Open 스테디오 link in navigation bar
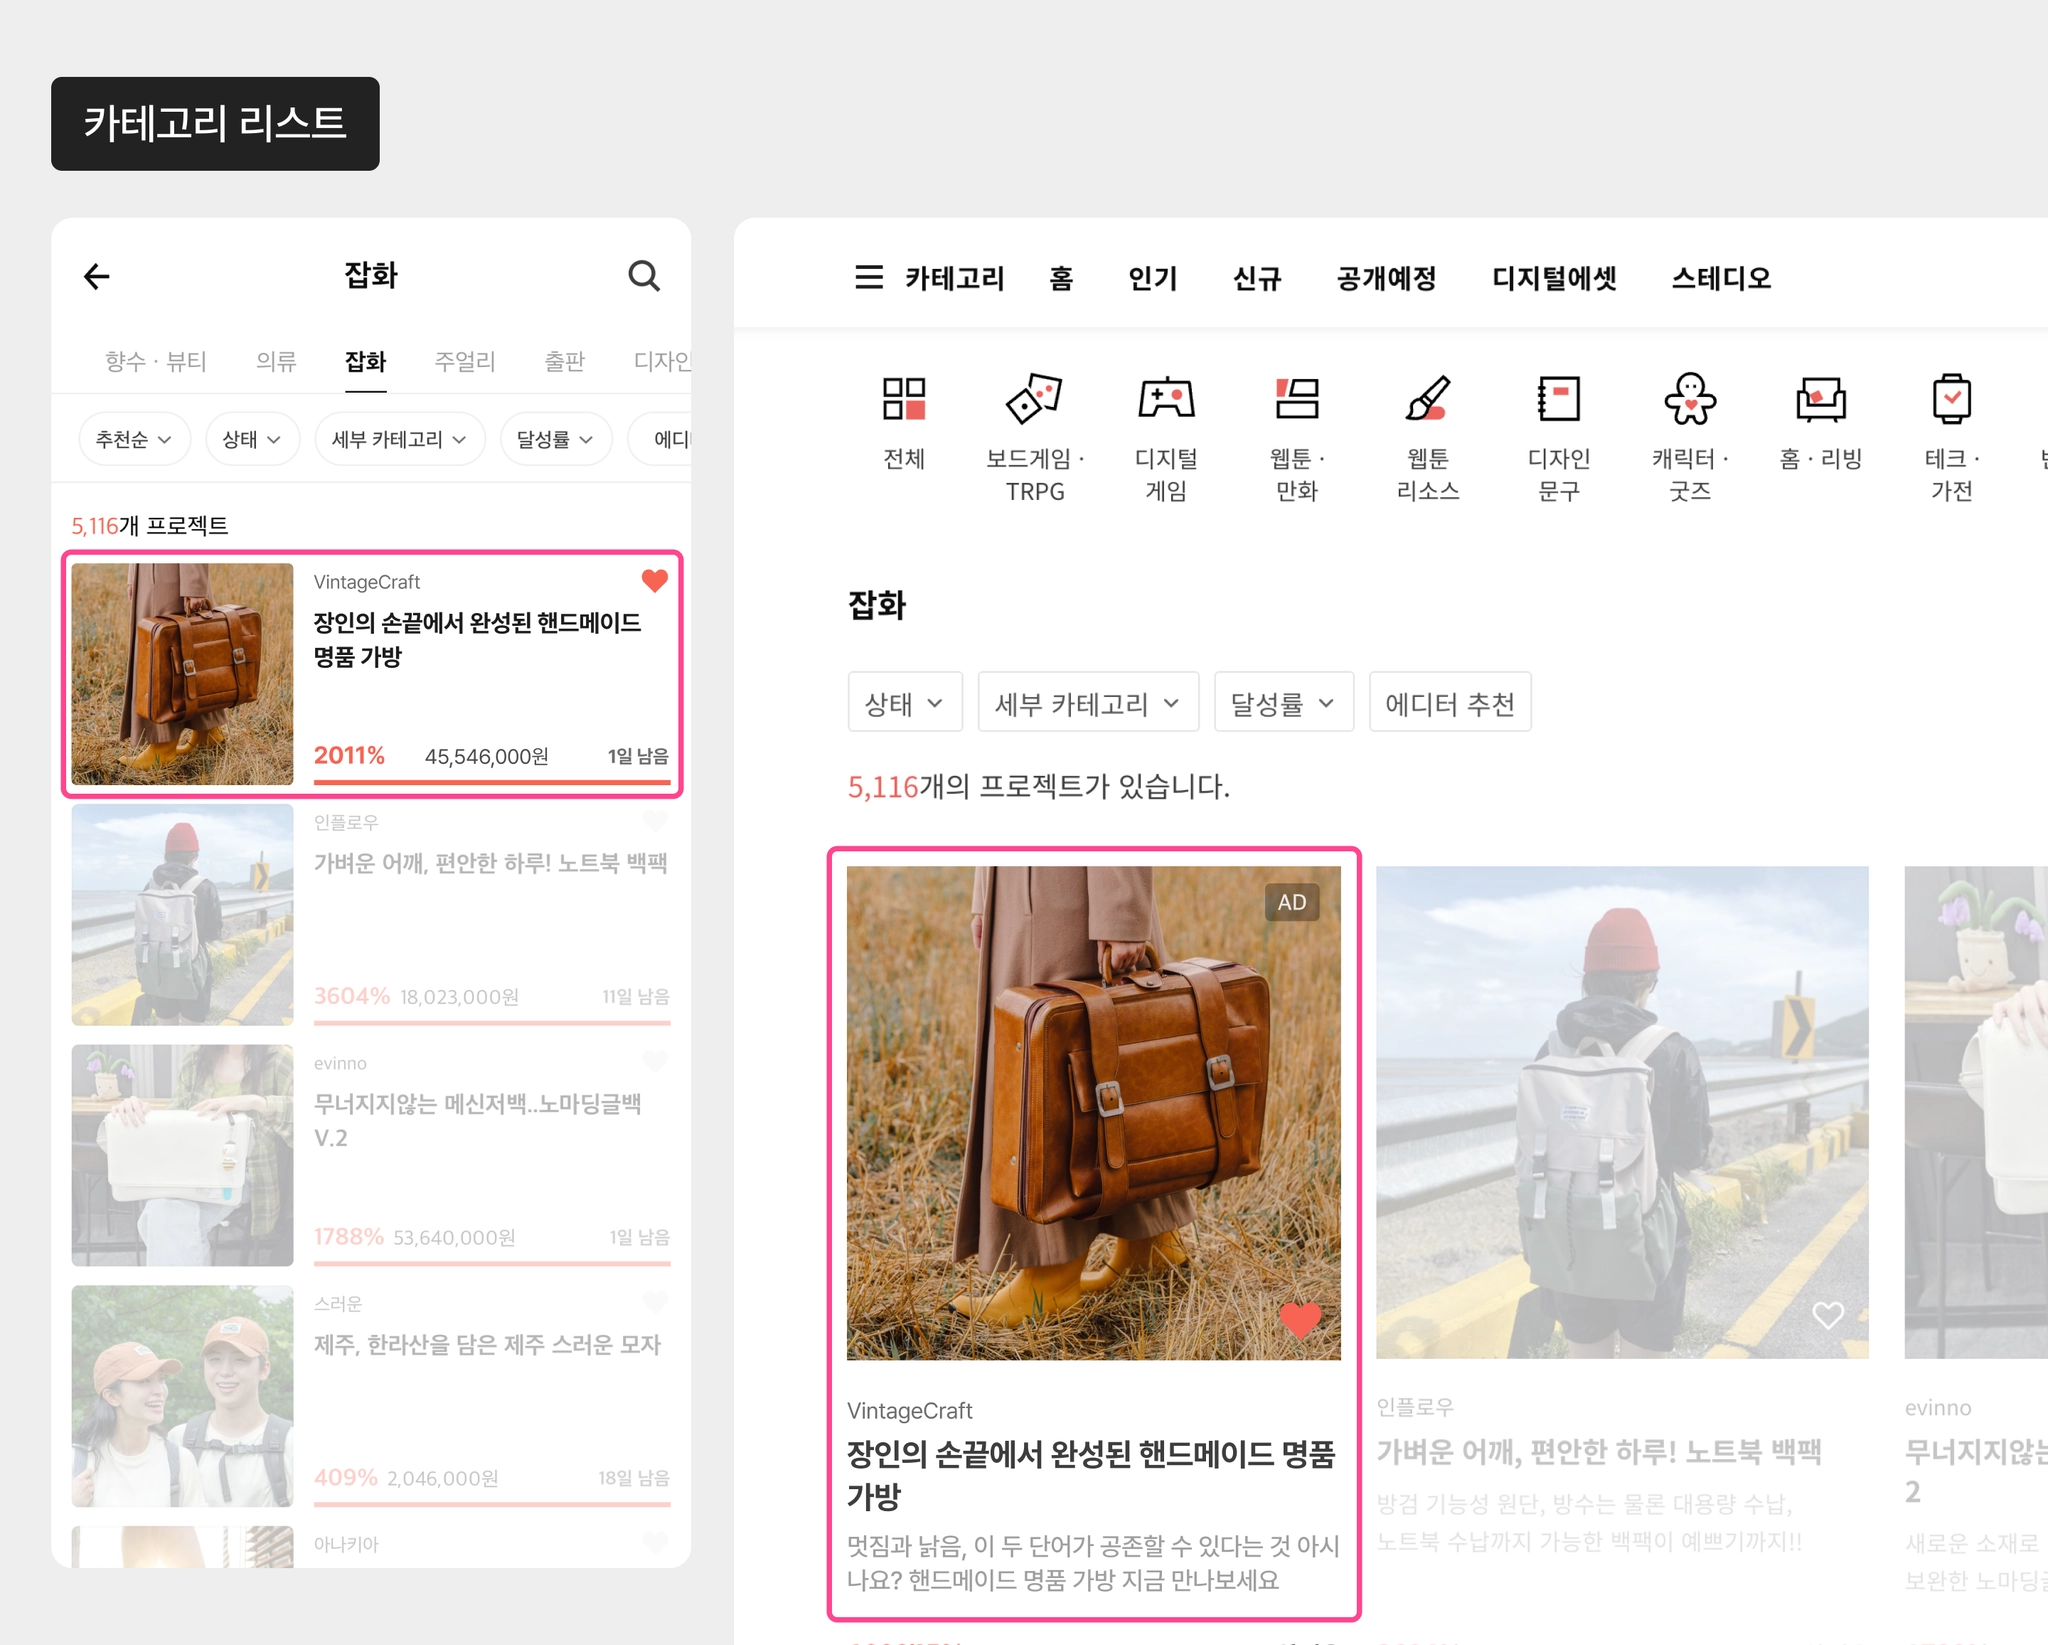 [1720, 278]
